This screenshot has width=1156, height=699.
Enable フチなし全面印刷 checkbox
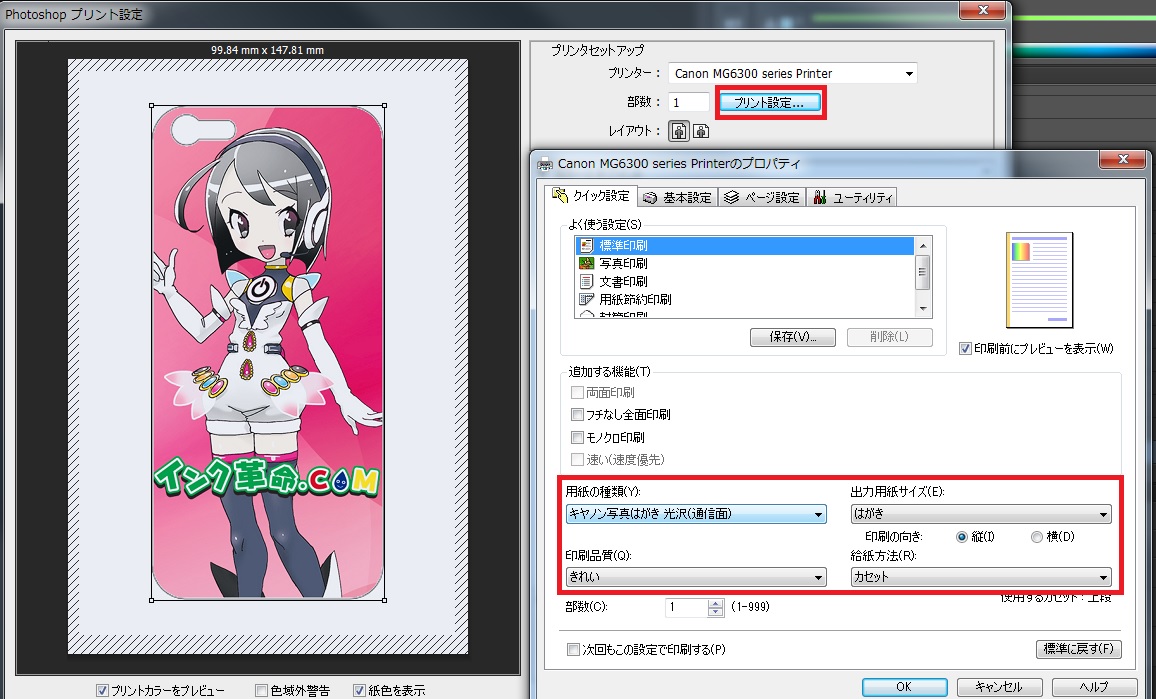(x=577, y=415)
